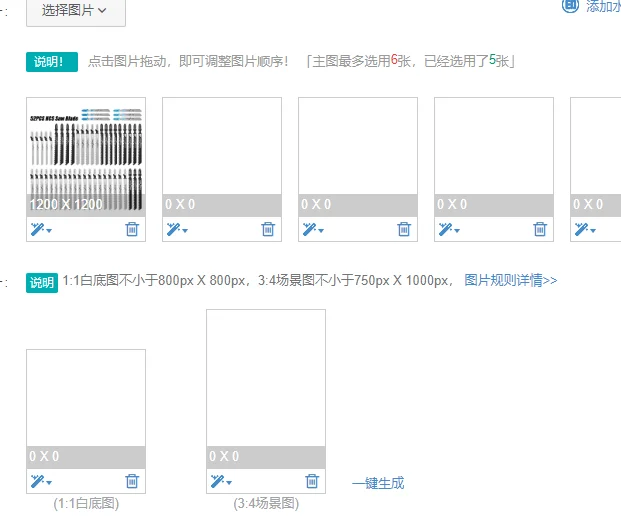Image resolution: width=621 pixels, height=521 pixels.
Task: Delete the 1:1白底图 image via trash icon
Action: (x=132, y=481)
